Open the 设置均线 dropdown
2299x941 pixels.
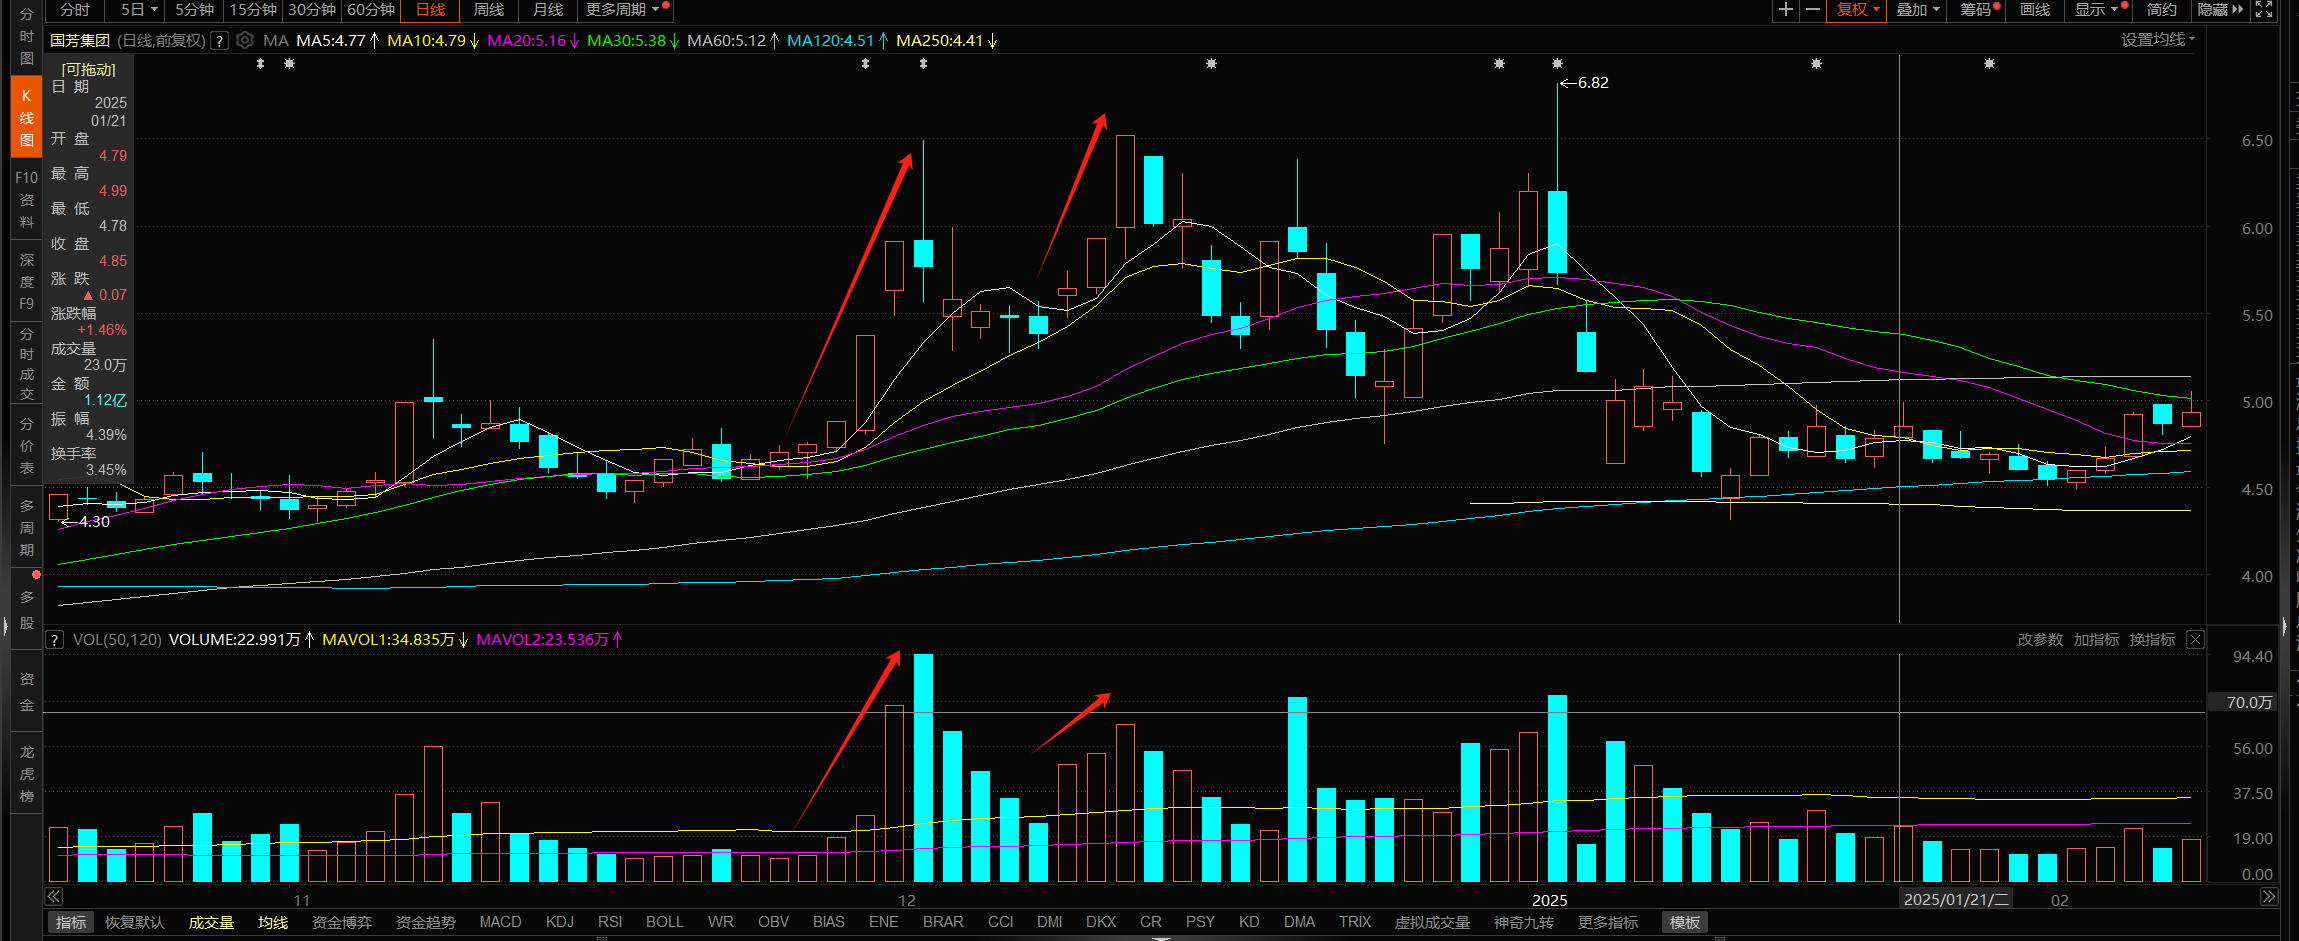tap(2157, 40)
